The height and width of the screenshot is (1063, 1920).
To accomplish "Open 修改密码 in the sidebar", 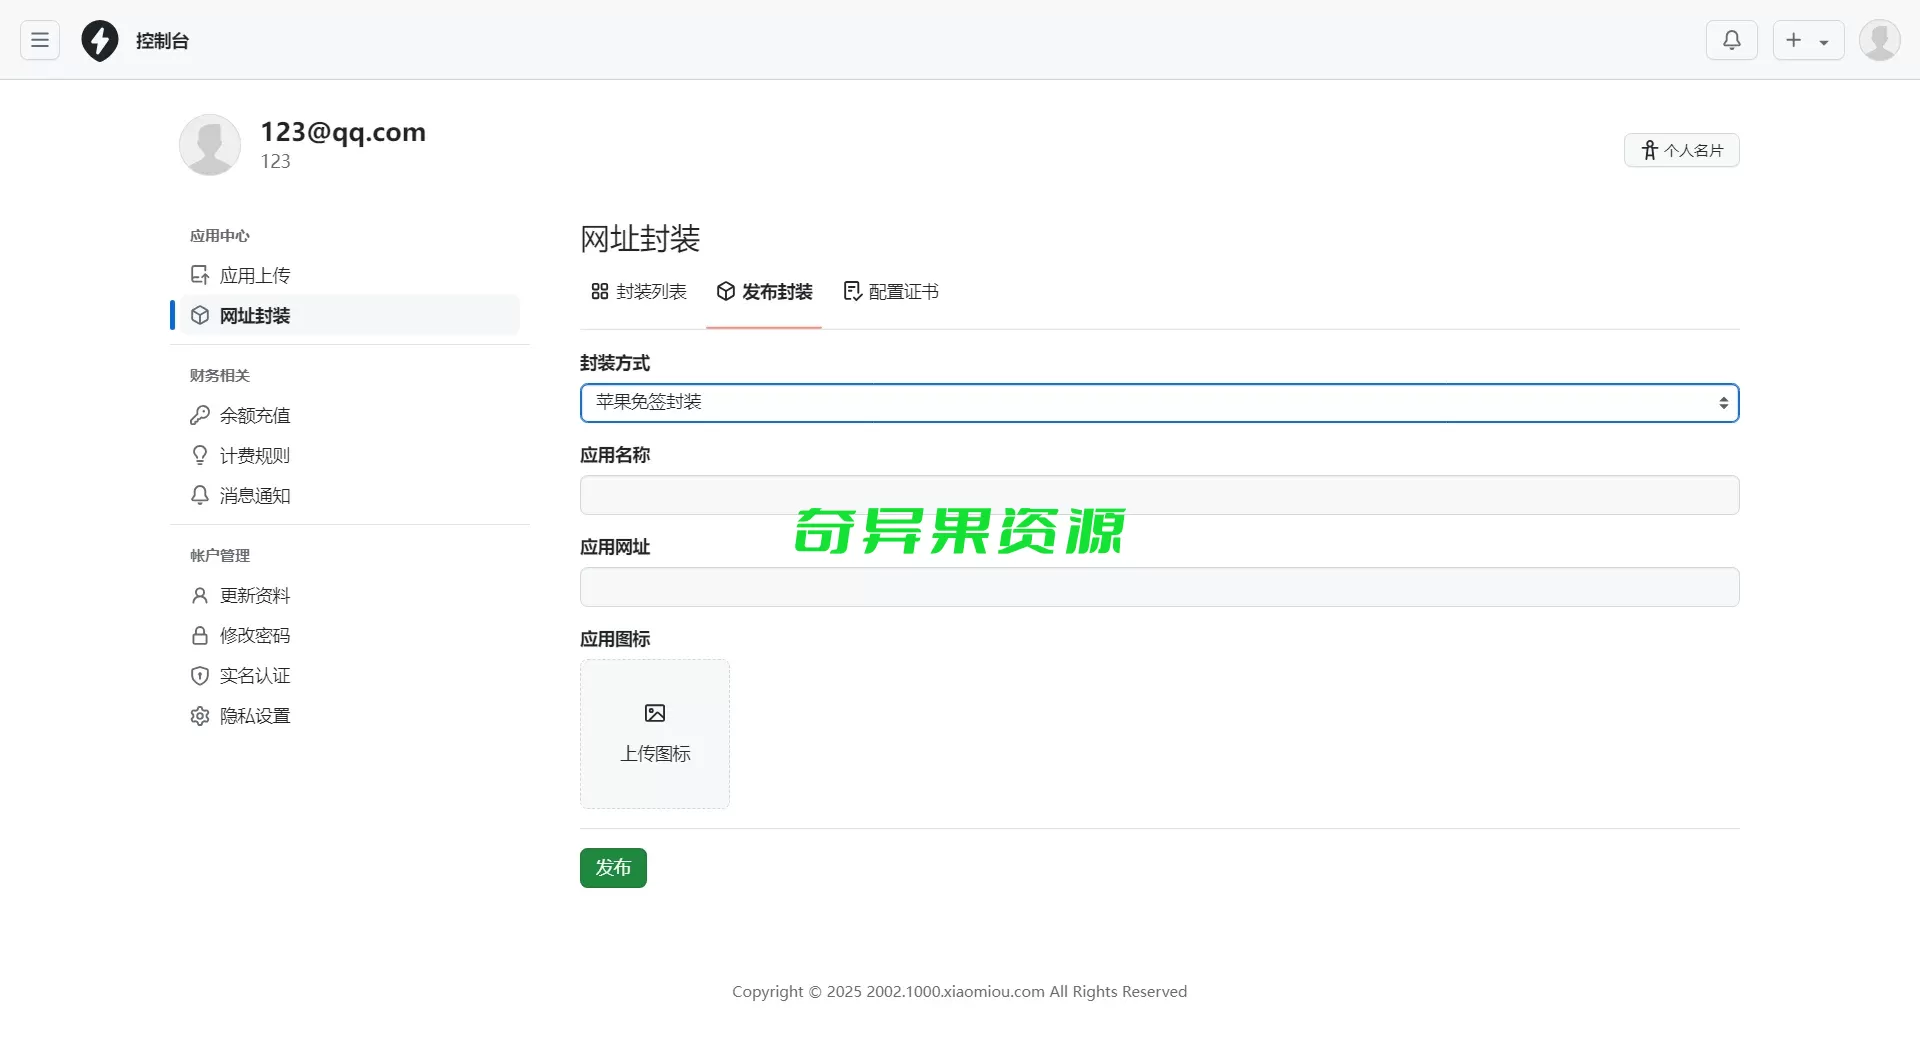I will [x=200, y=635].
